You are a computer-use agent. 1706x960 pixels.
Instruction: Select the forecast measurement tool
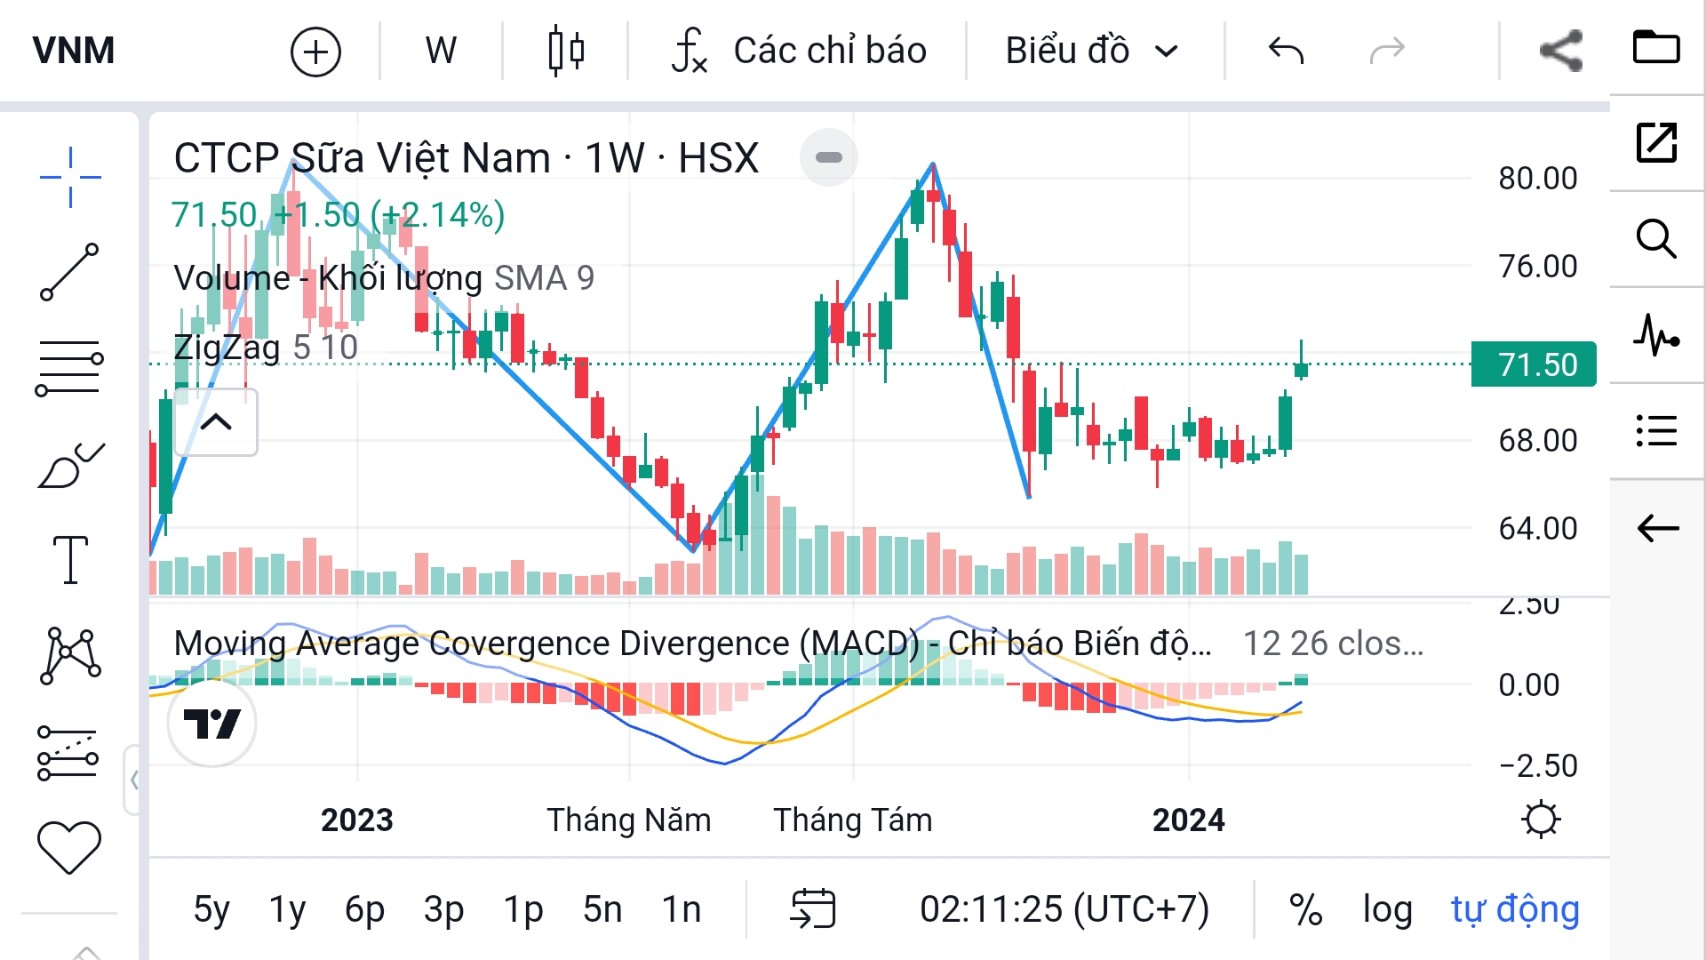coord(68,752)
